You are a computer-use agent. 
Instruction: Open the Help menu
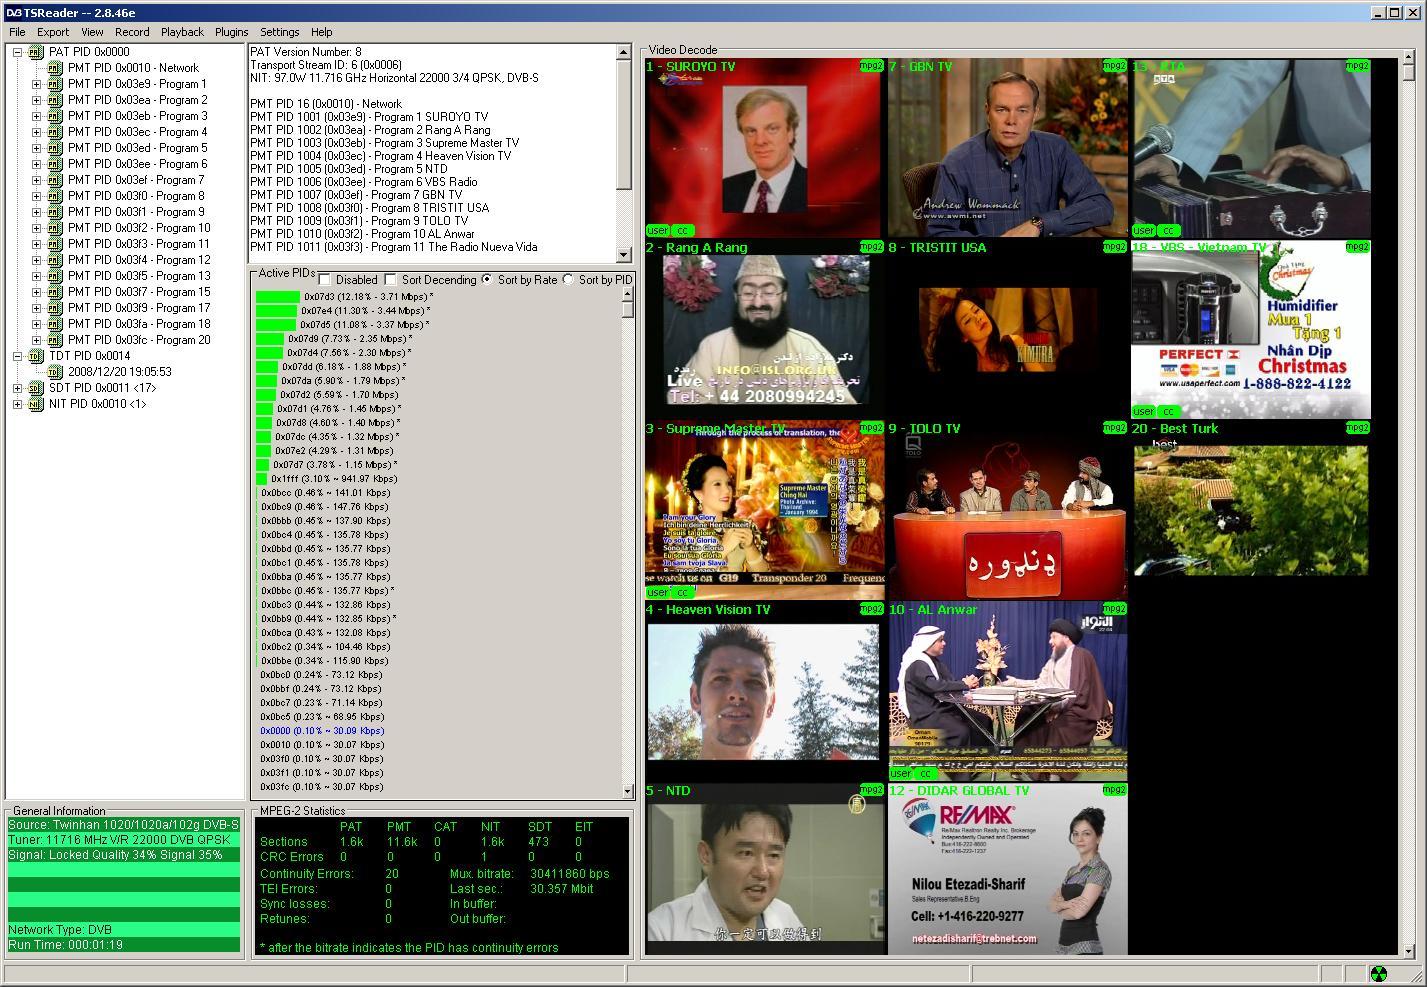point(321,32)
